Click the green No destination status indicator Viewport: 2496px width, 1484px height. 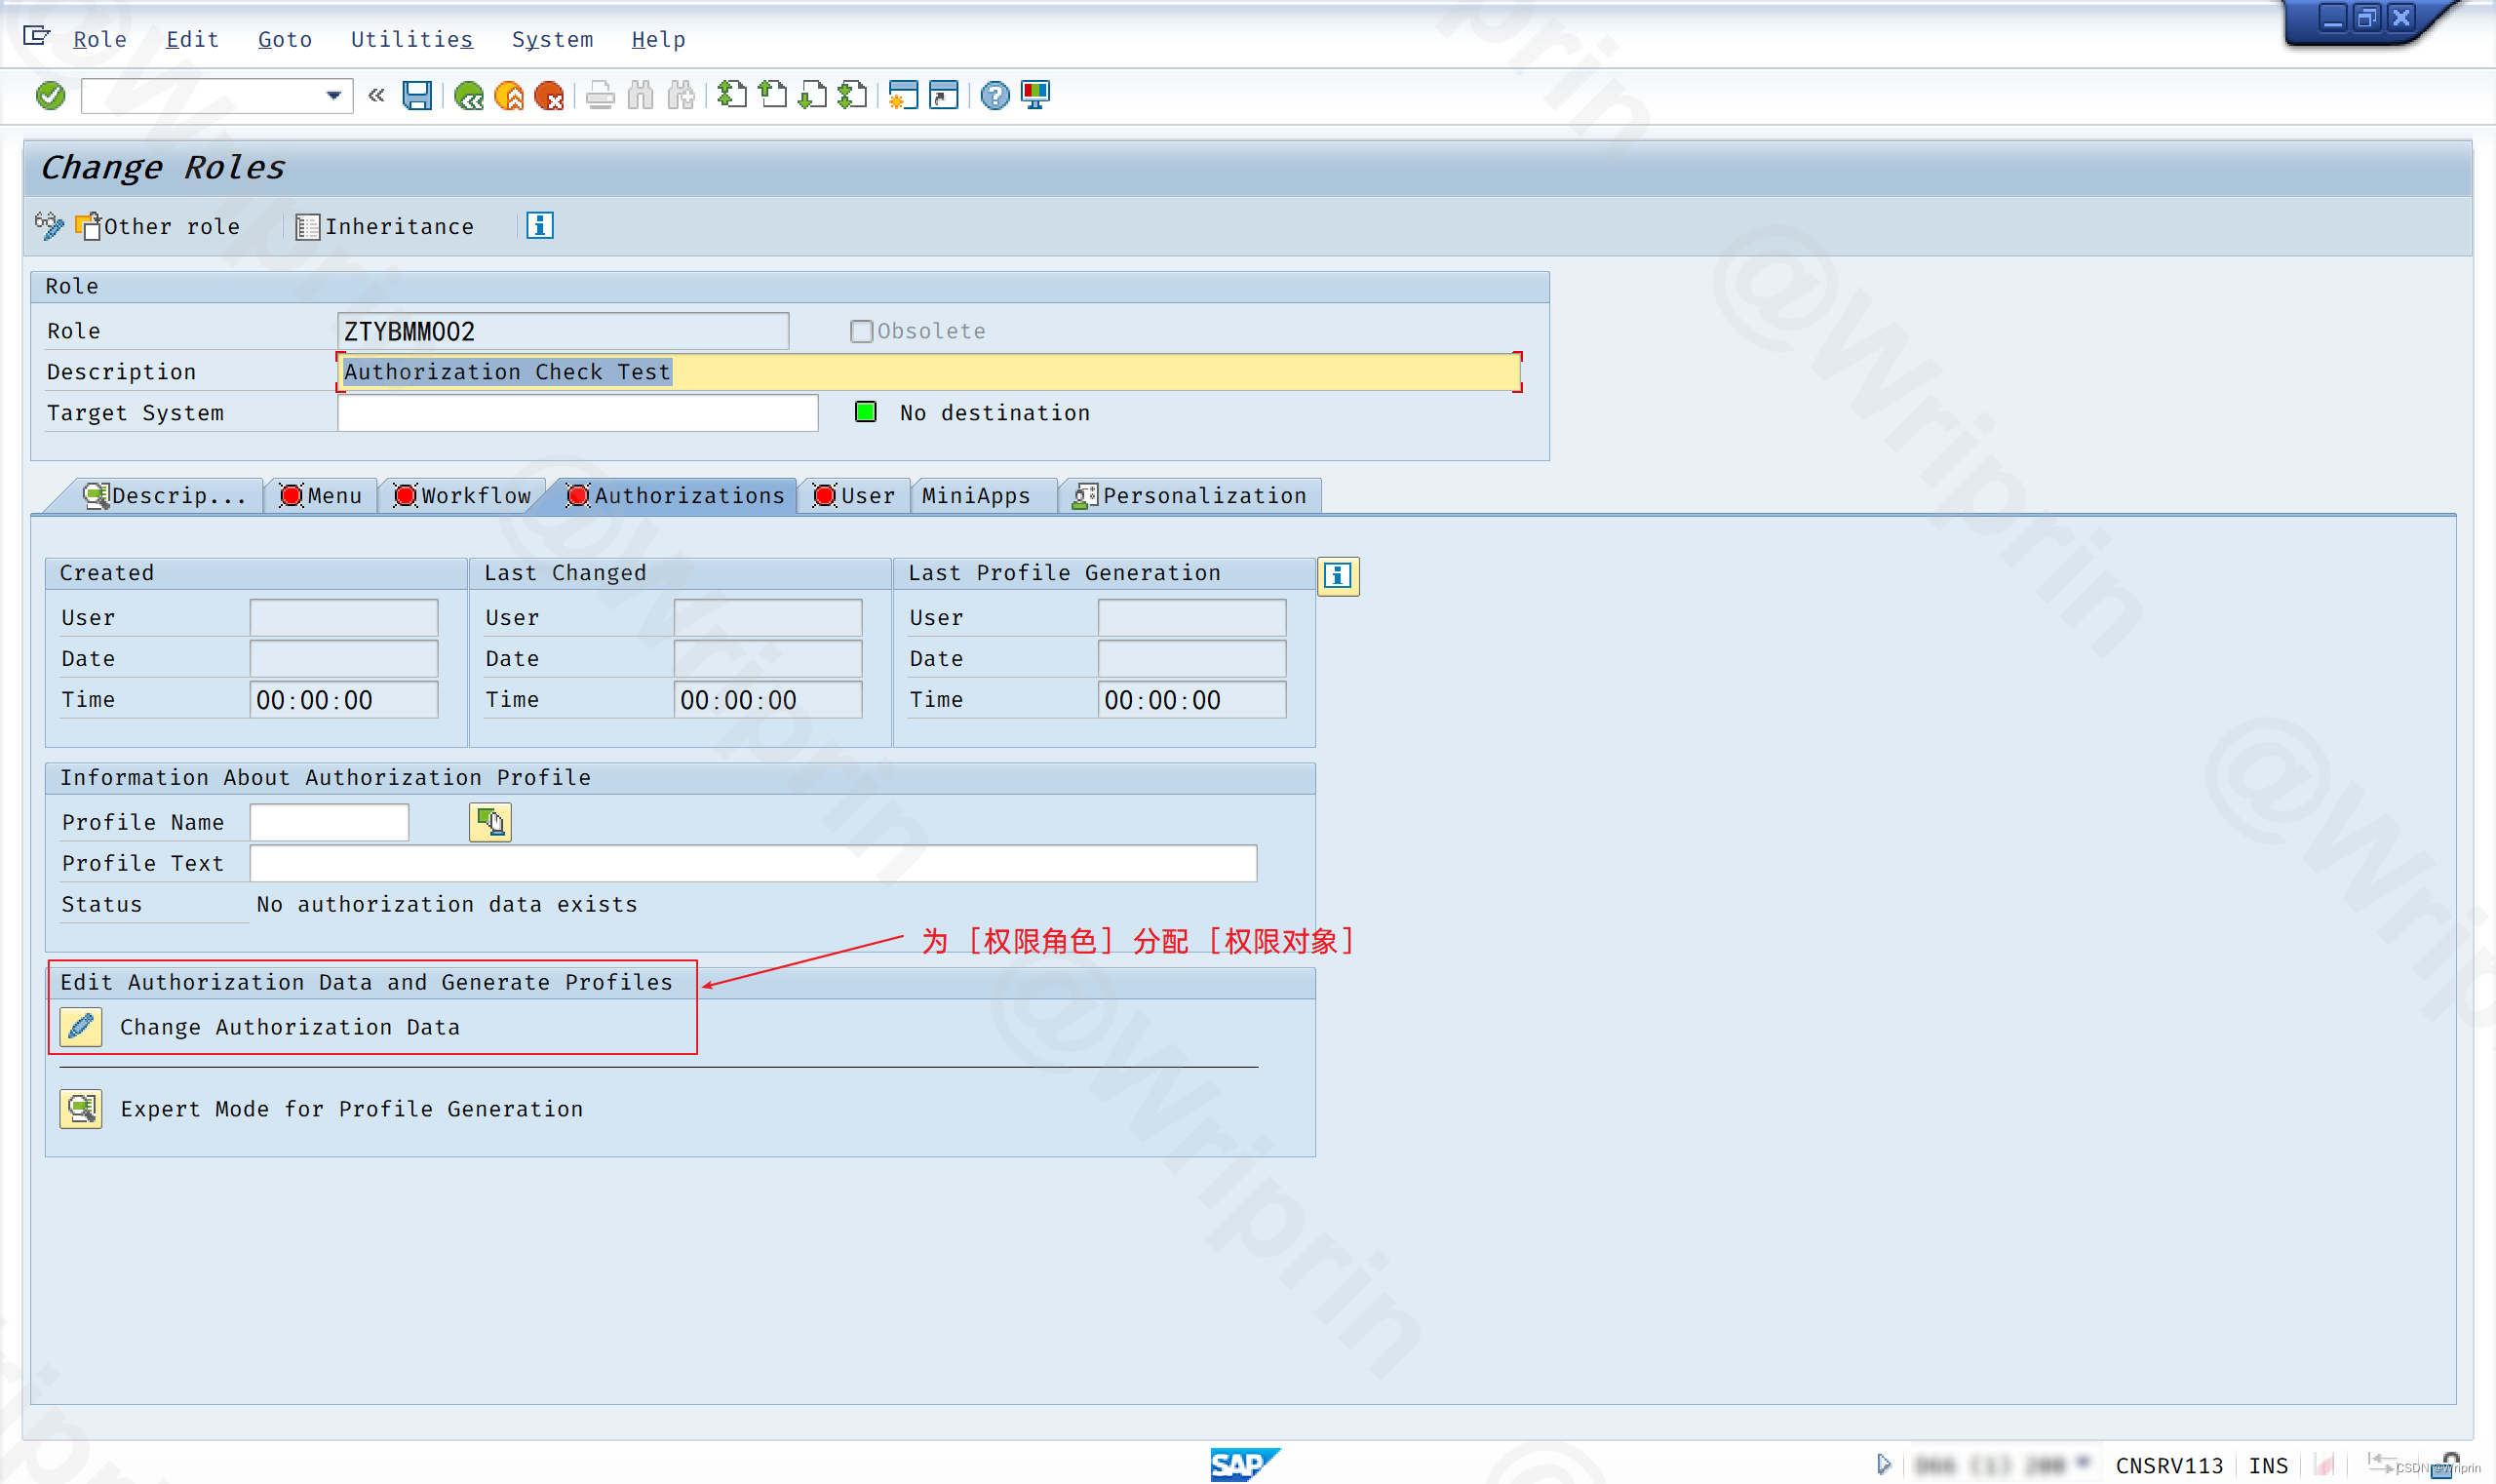[866, 412]
